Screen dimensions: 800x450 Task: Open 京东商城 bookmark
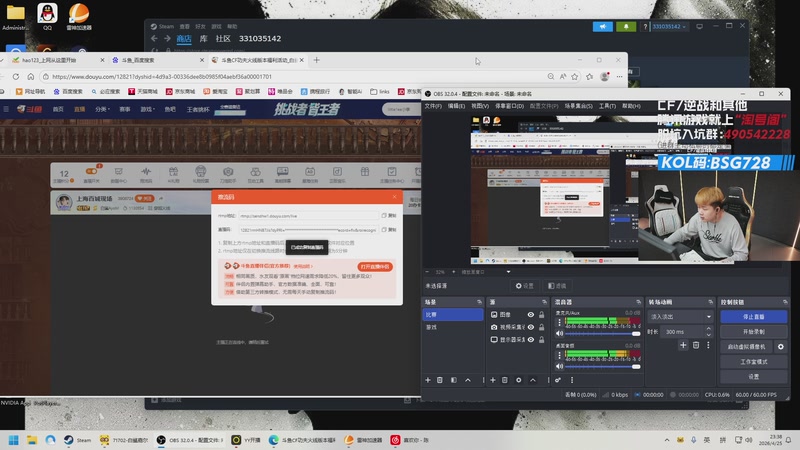click(180, 92)
